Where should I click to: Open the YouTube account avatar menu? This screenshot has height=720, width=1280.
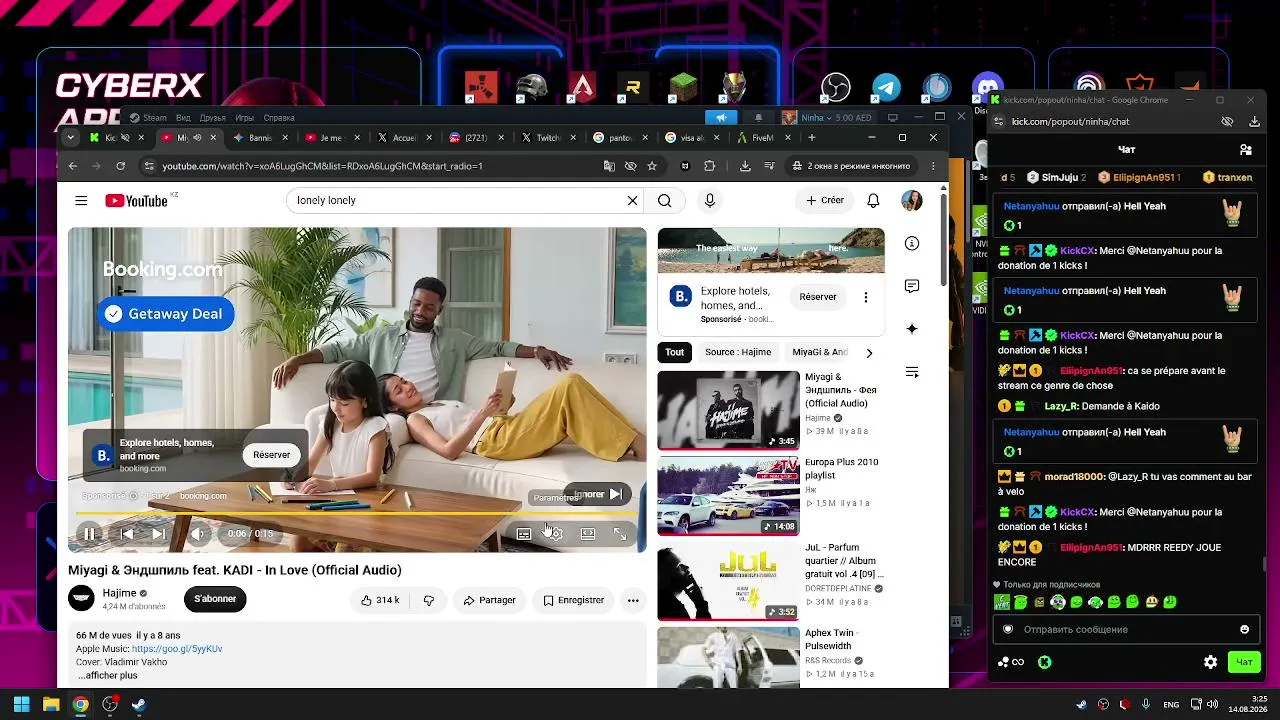(912, 201)
